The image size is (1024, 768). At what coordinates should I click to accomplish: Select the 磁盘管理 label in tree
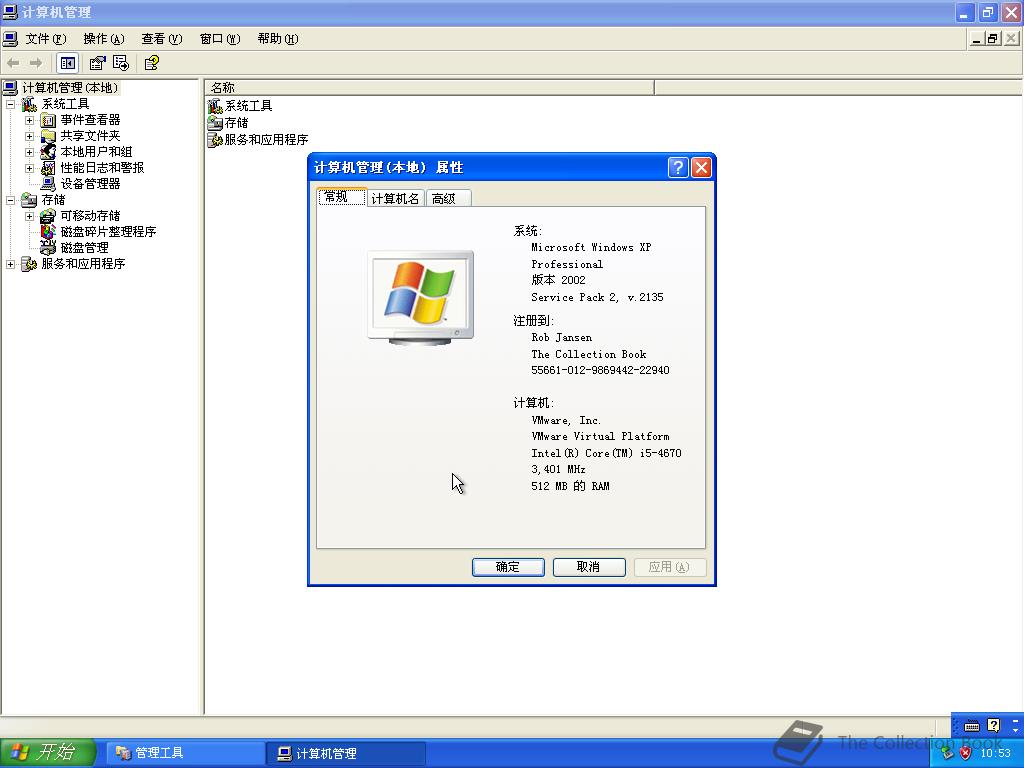85,248
